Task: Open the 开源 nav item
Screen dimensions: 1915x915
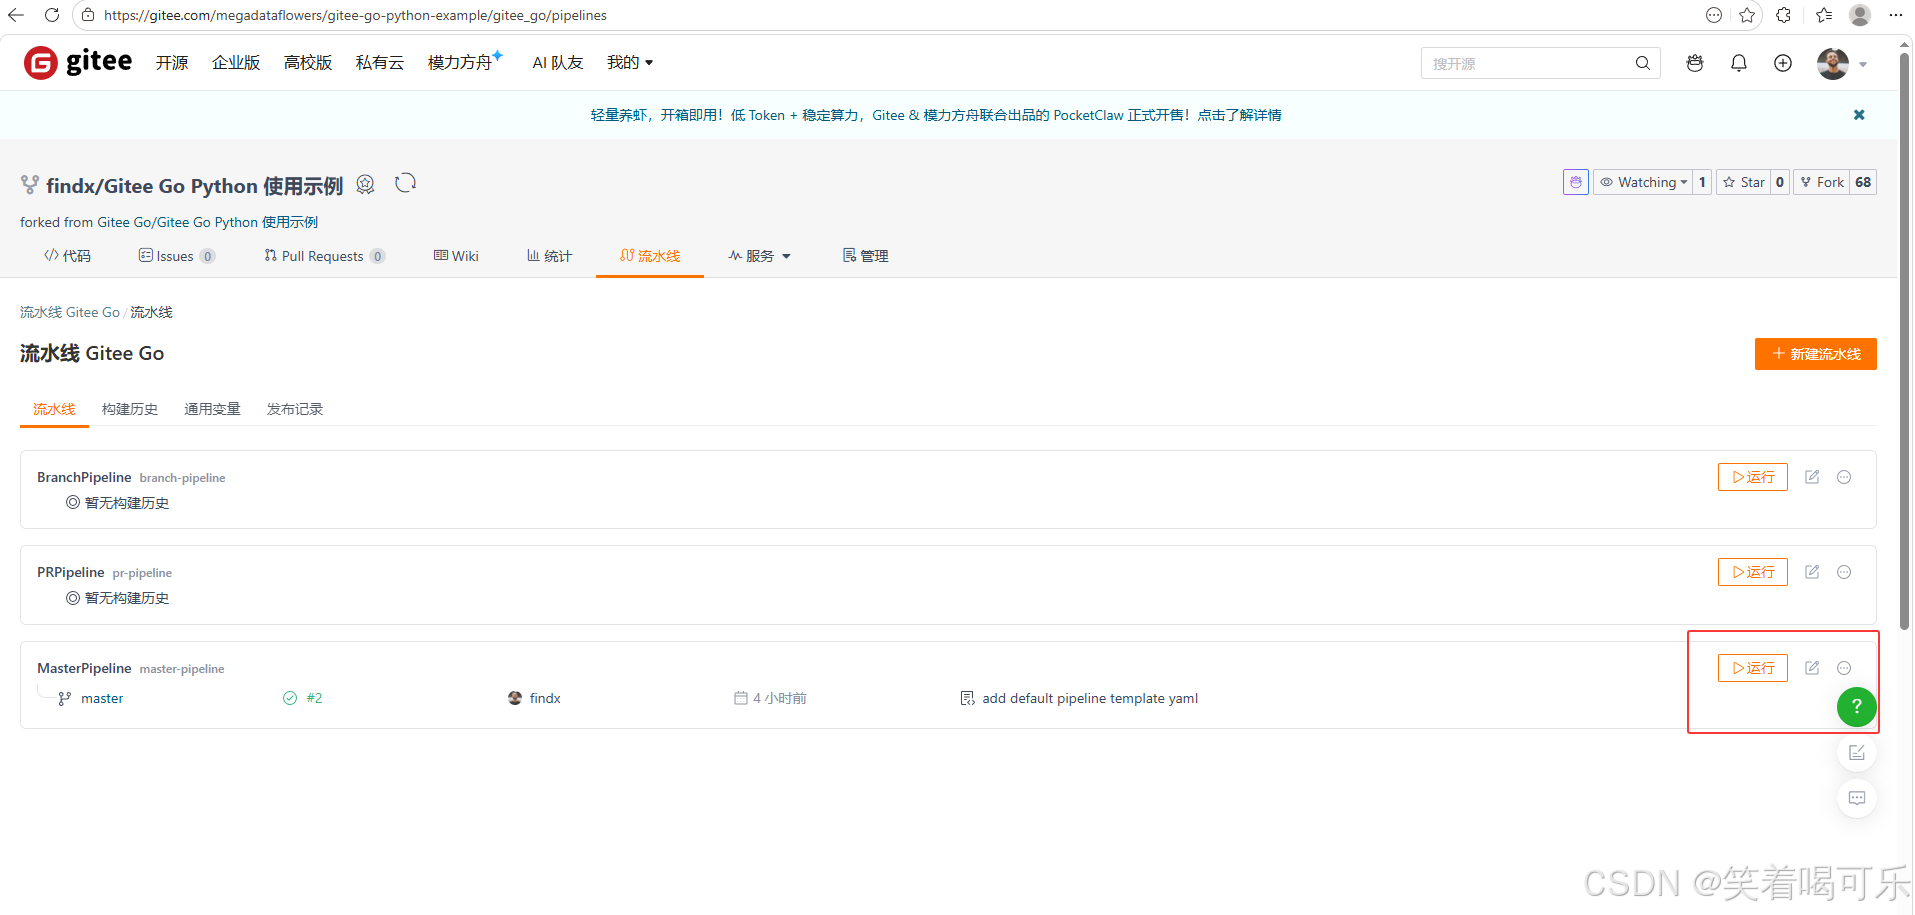Action: (x=172, y=62)
